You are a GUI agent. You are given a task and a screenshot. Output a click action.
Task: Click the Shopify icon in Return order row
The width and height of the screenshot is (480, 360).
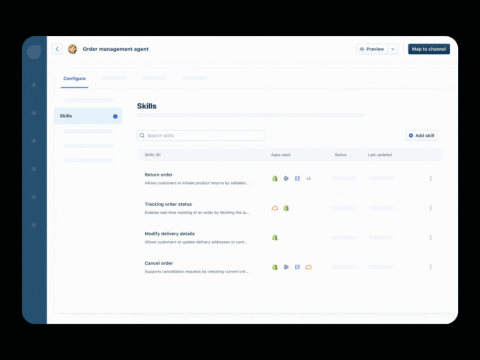(x=275, y=178)
